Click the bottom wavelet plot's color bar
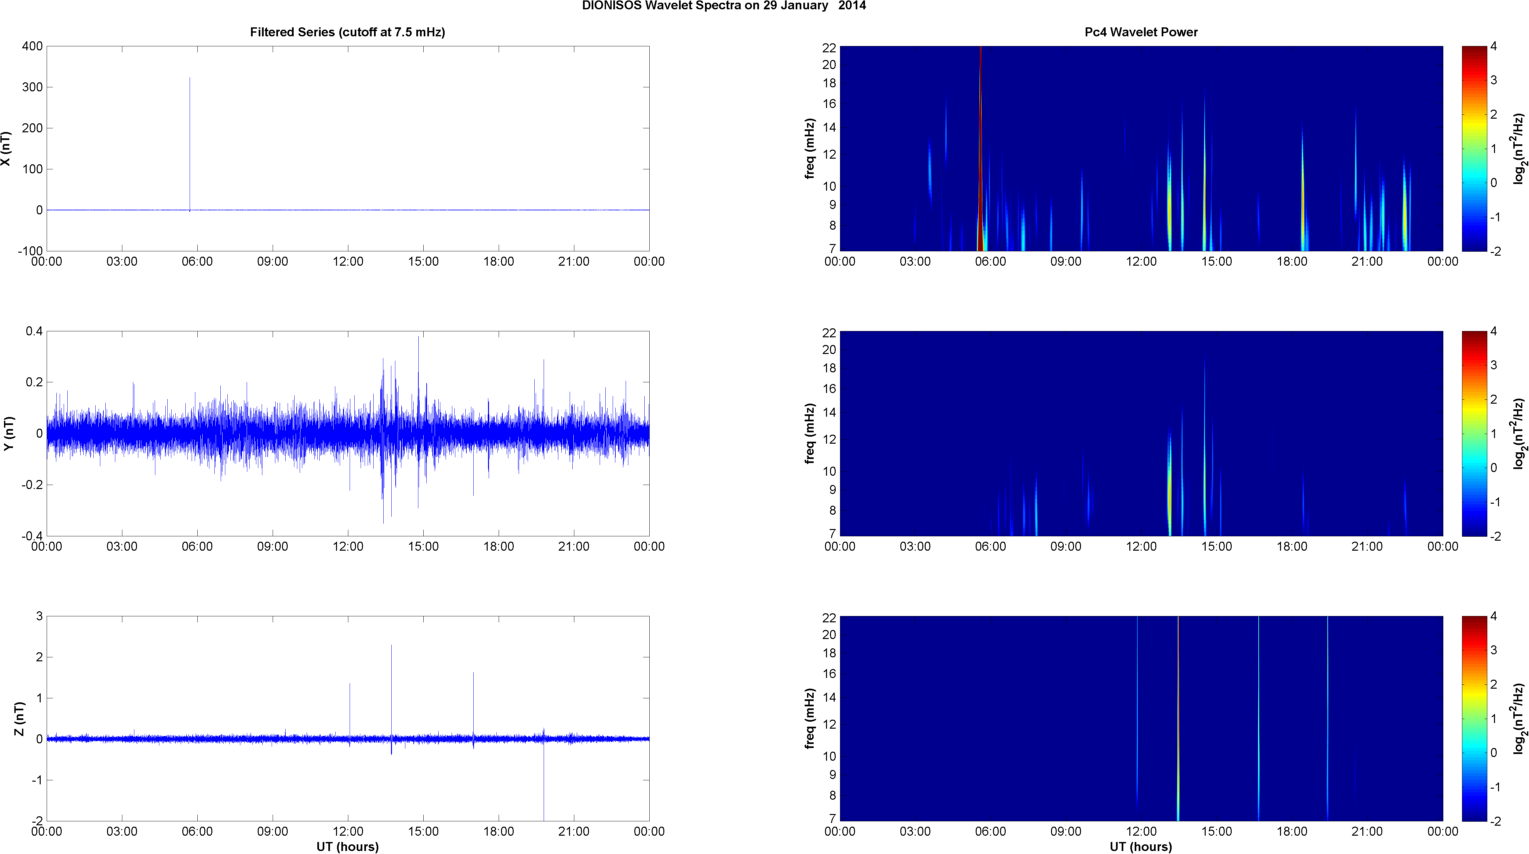This screenshot has height=854, width=1529. 1473,718
